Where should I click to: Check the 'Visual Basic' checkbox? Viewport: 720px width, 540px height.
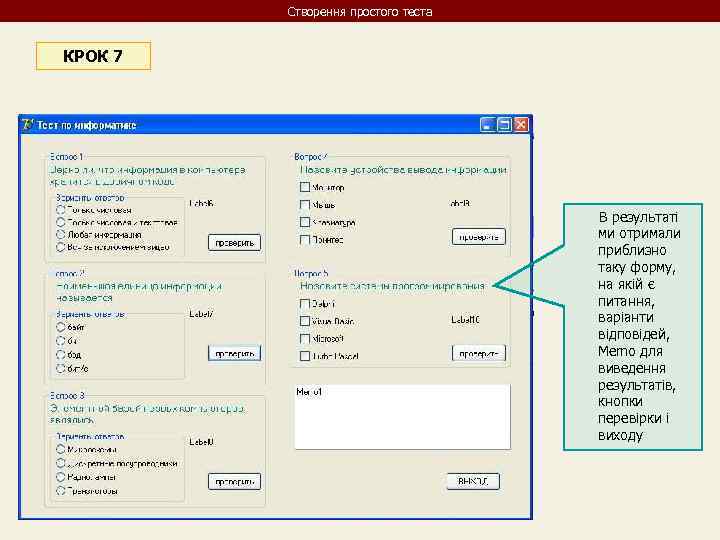tap(304, 321)
